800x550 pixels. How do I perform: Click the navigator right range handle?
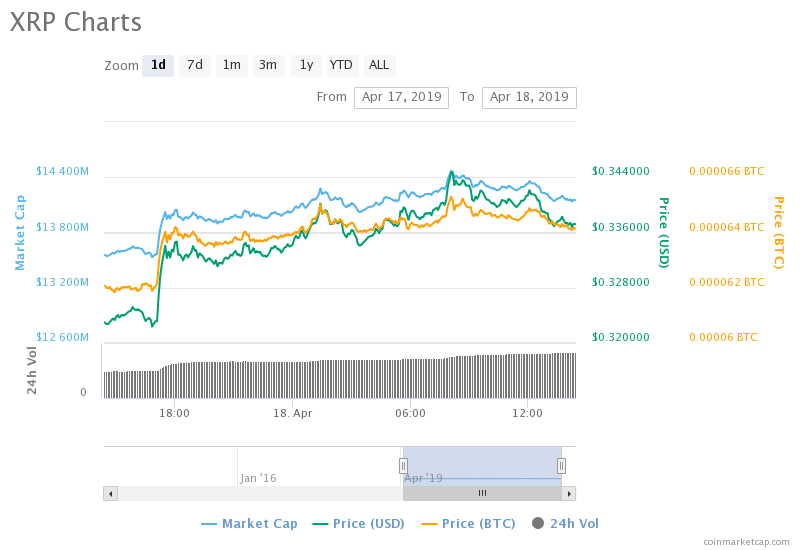(x=561, y=465)
